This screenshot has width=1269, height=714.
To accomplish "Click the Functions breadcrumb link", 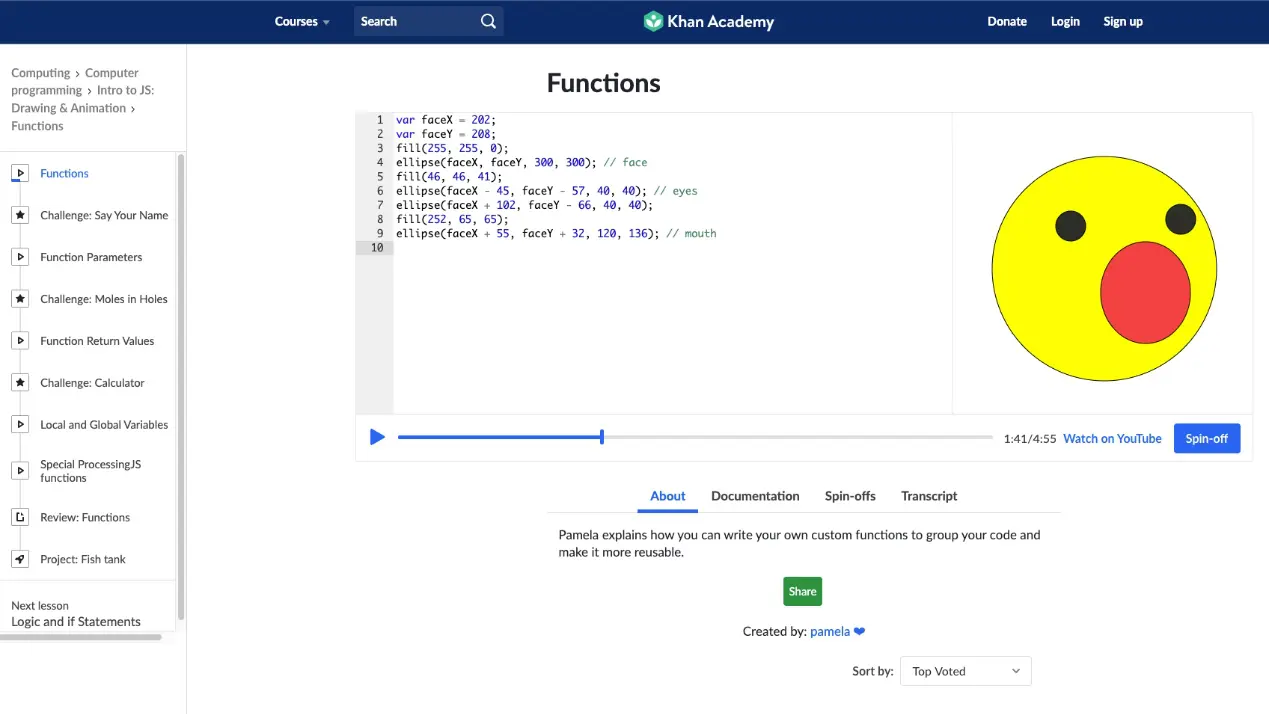I will pos(37,126).
